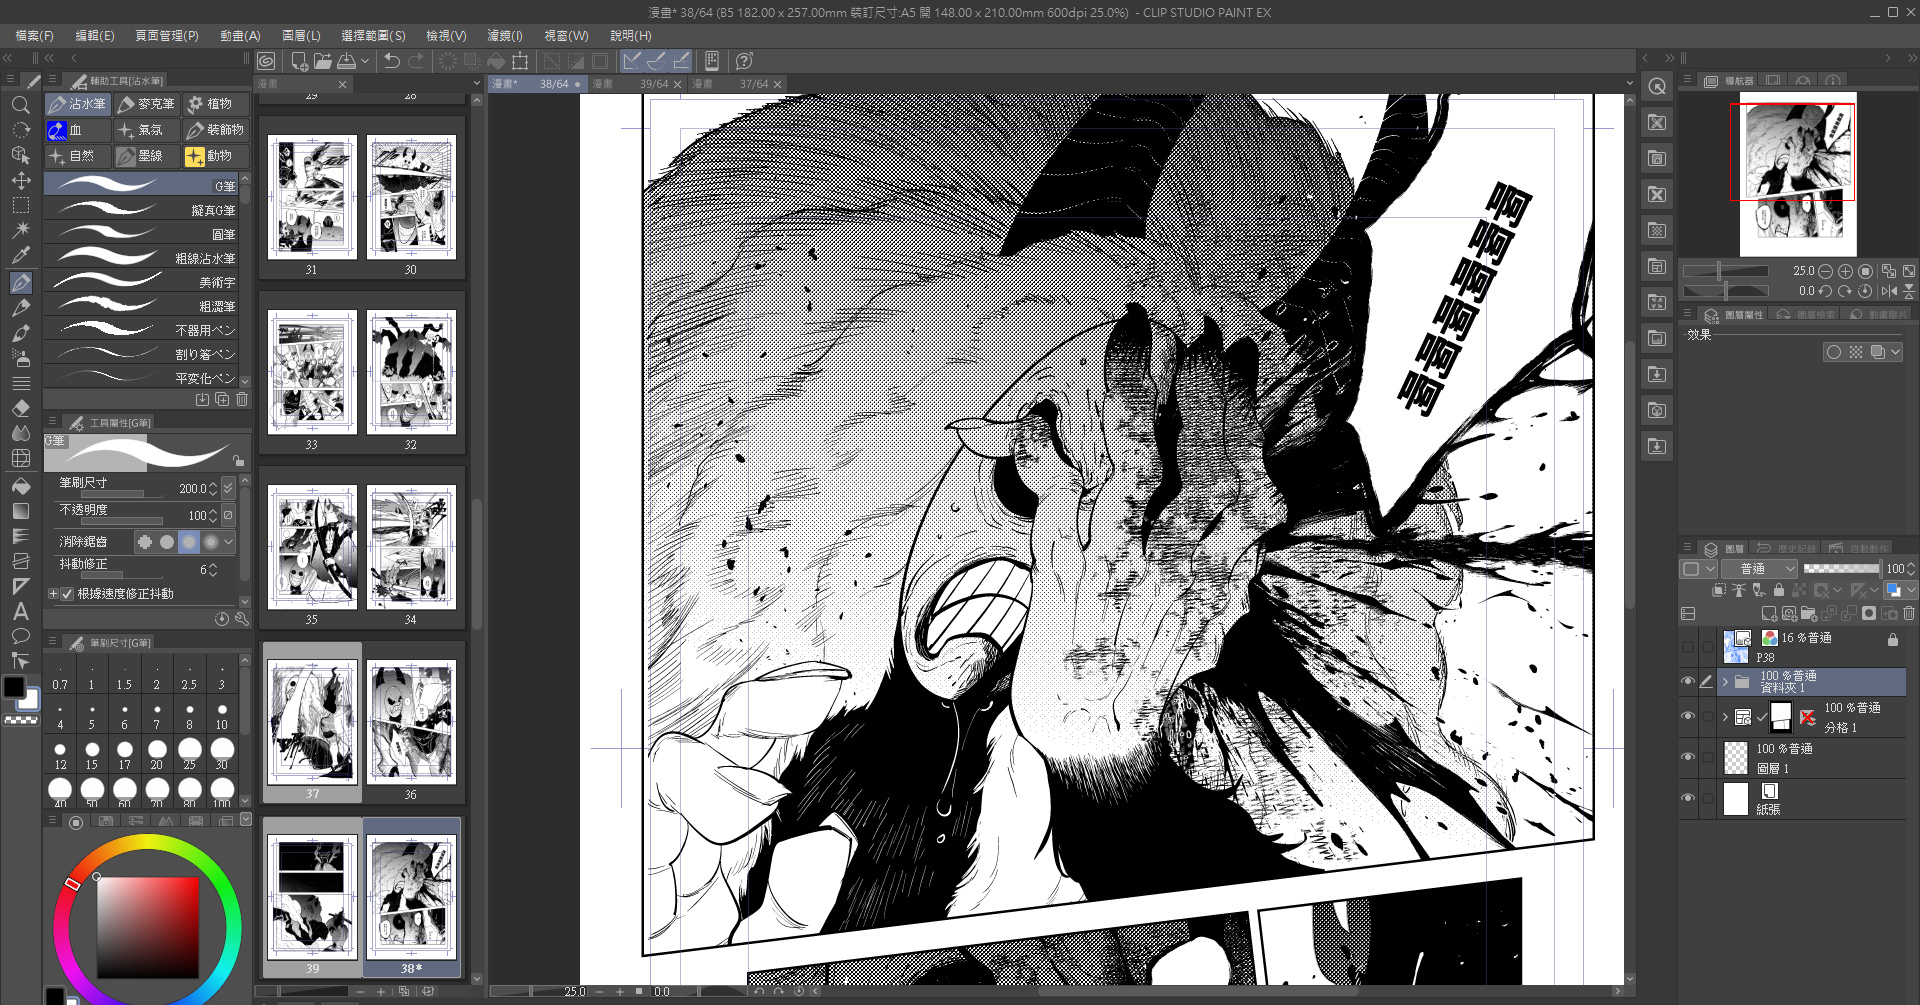This screenshot has height=1005, width=1920.
Task: Toggle snap to grid in command bar
Action: click(680, 61)
